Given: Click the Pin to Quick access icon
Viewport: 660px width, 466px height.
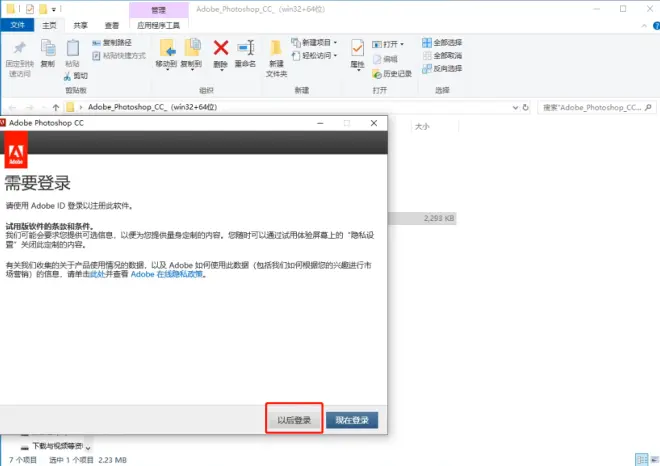Looking at the screenshot, I should (x=19, y=48).
